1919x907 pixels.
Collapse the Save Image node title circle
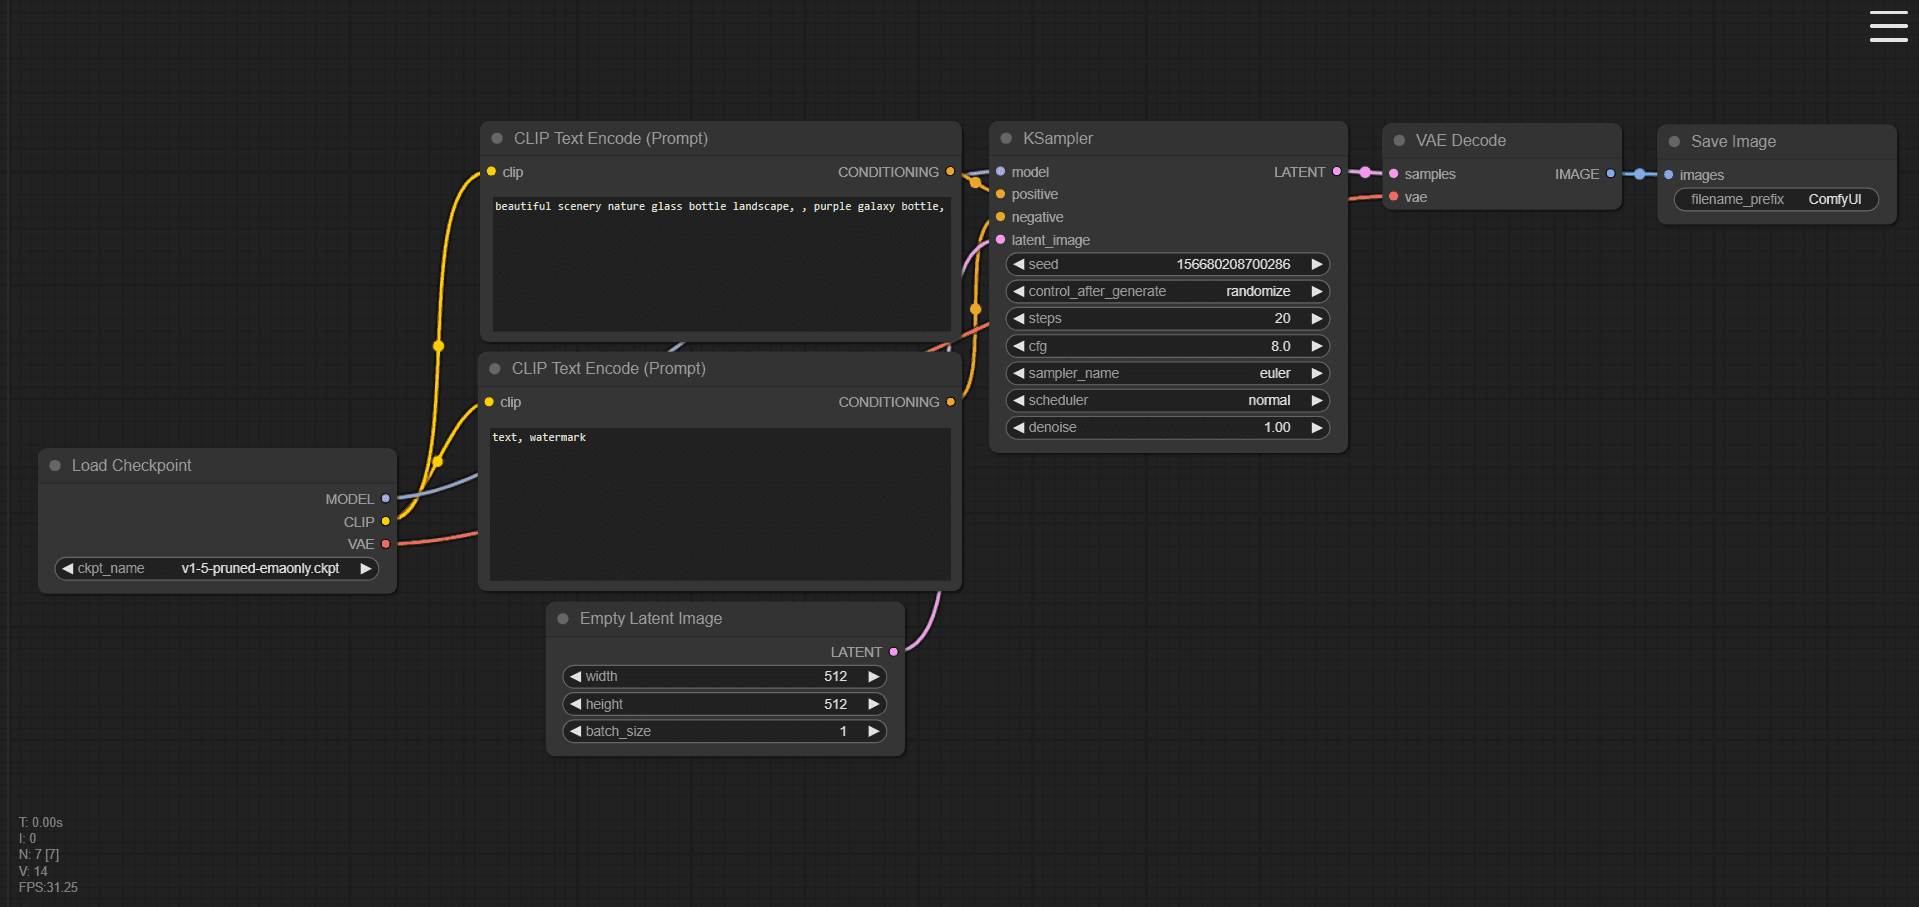(x=1675, y=141)
